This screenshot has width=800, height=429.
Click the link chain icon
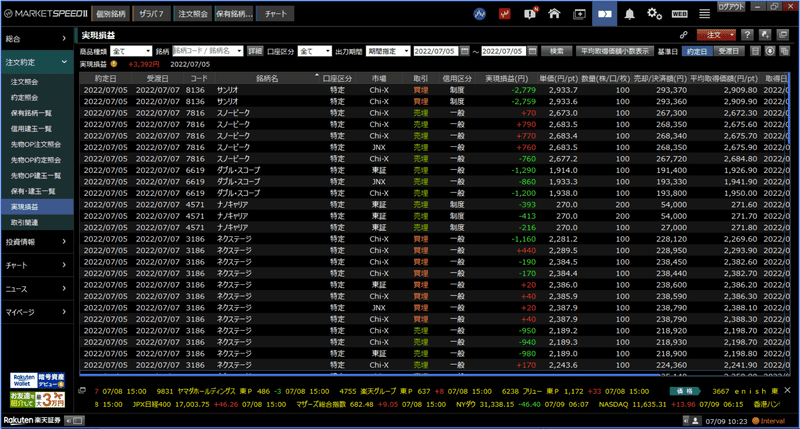tap(684, 35)
